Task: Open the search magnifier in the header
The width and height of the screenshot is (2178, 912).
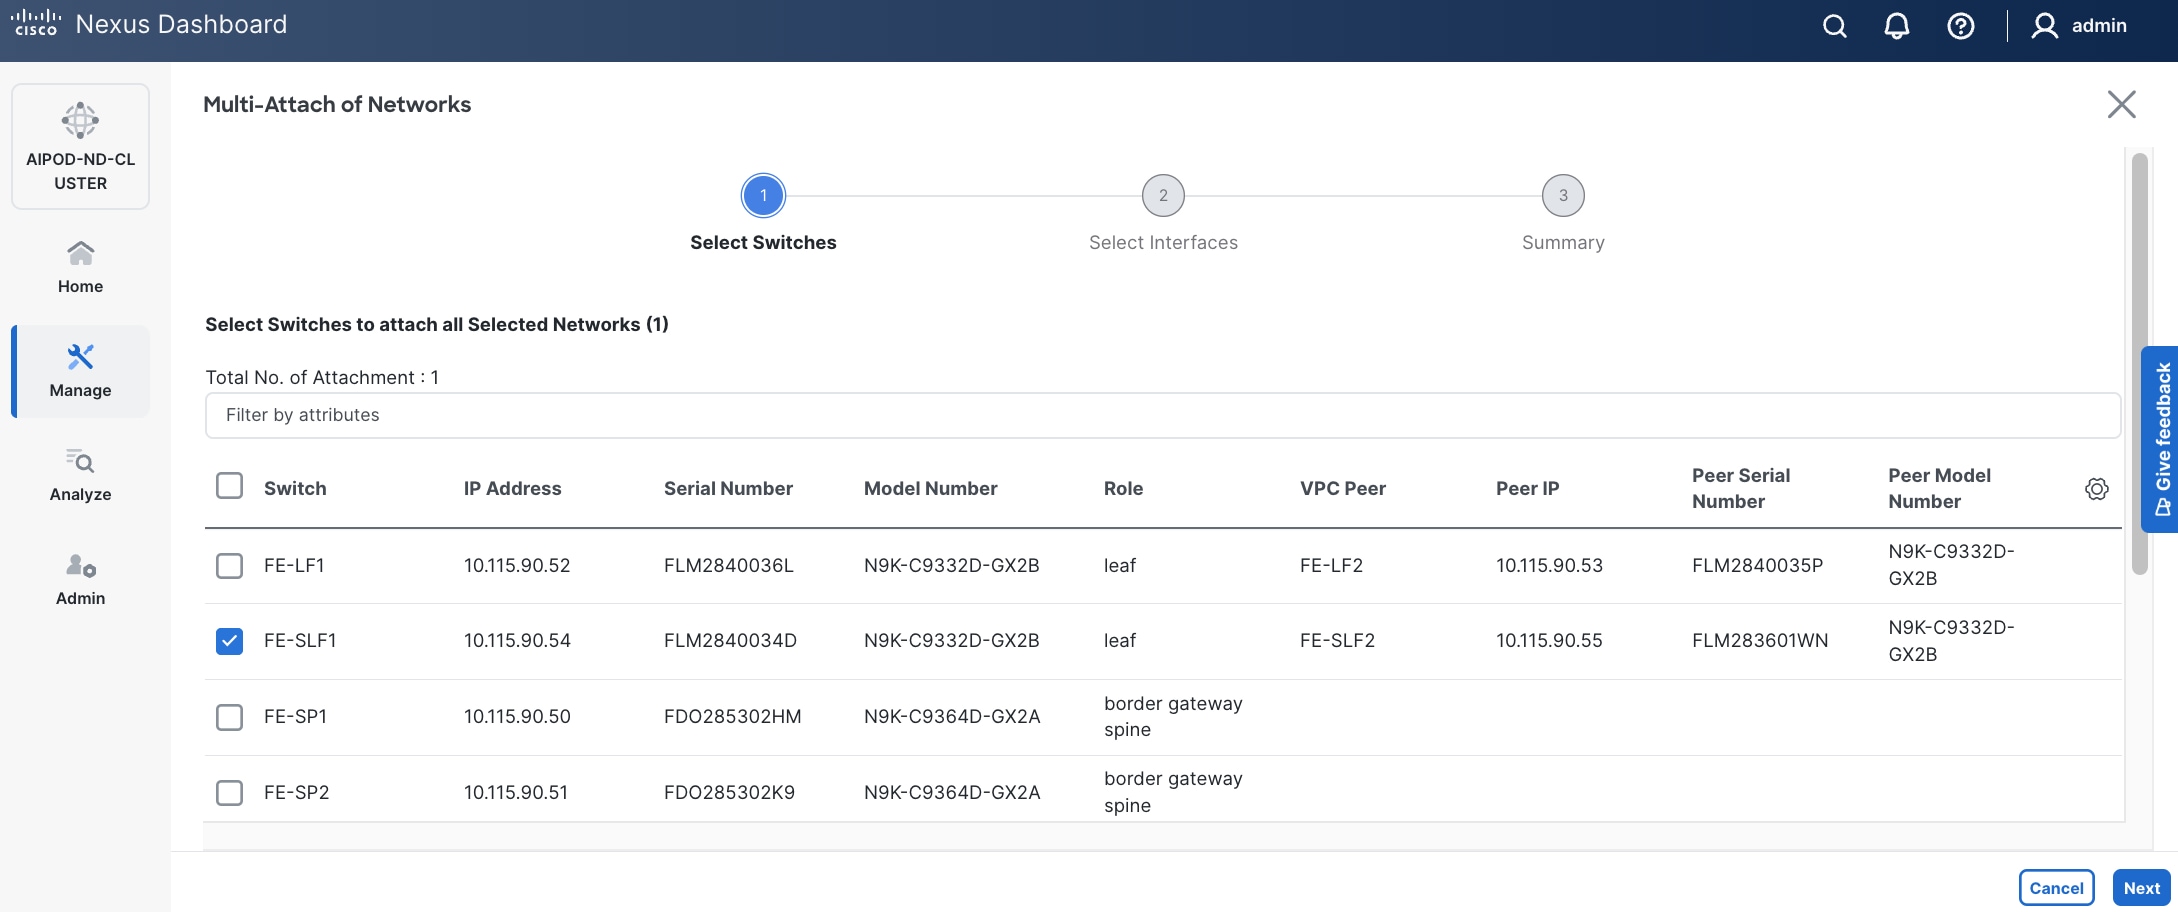Action: [1834, 26]
